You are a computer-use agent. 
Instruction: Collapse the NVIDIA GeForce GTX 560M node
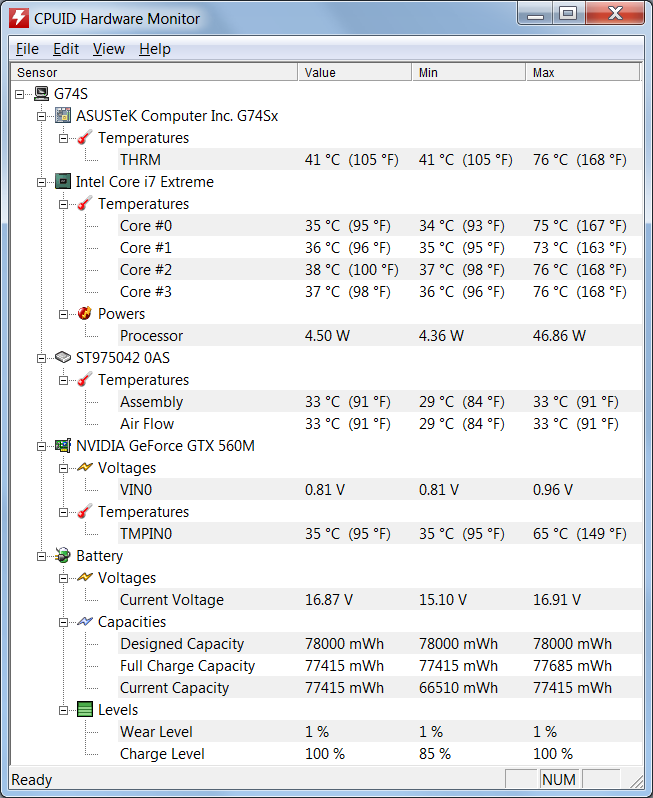click(x=42, y=446)
